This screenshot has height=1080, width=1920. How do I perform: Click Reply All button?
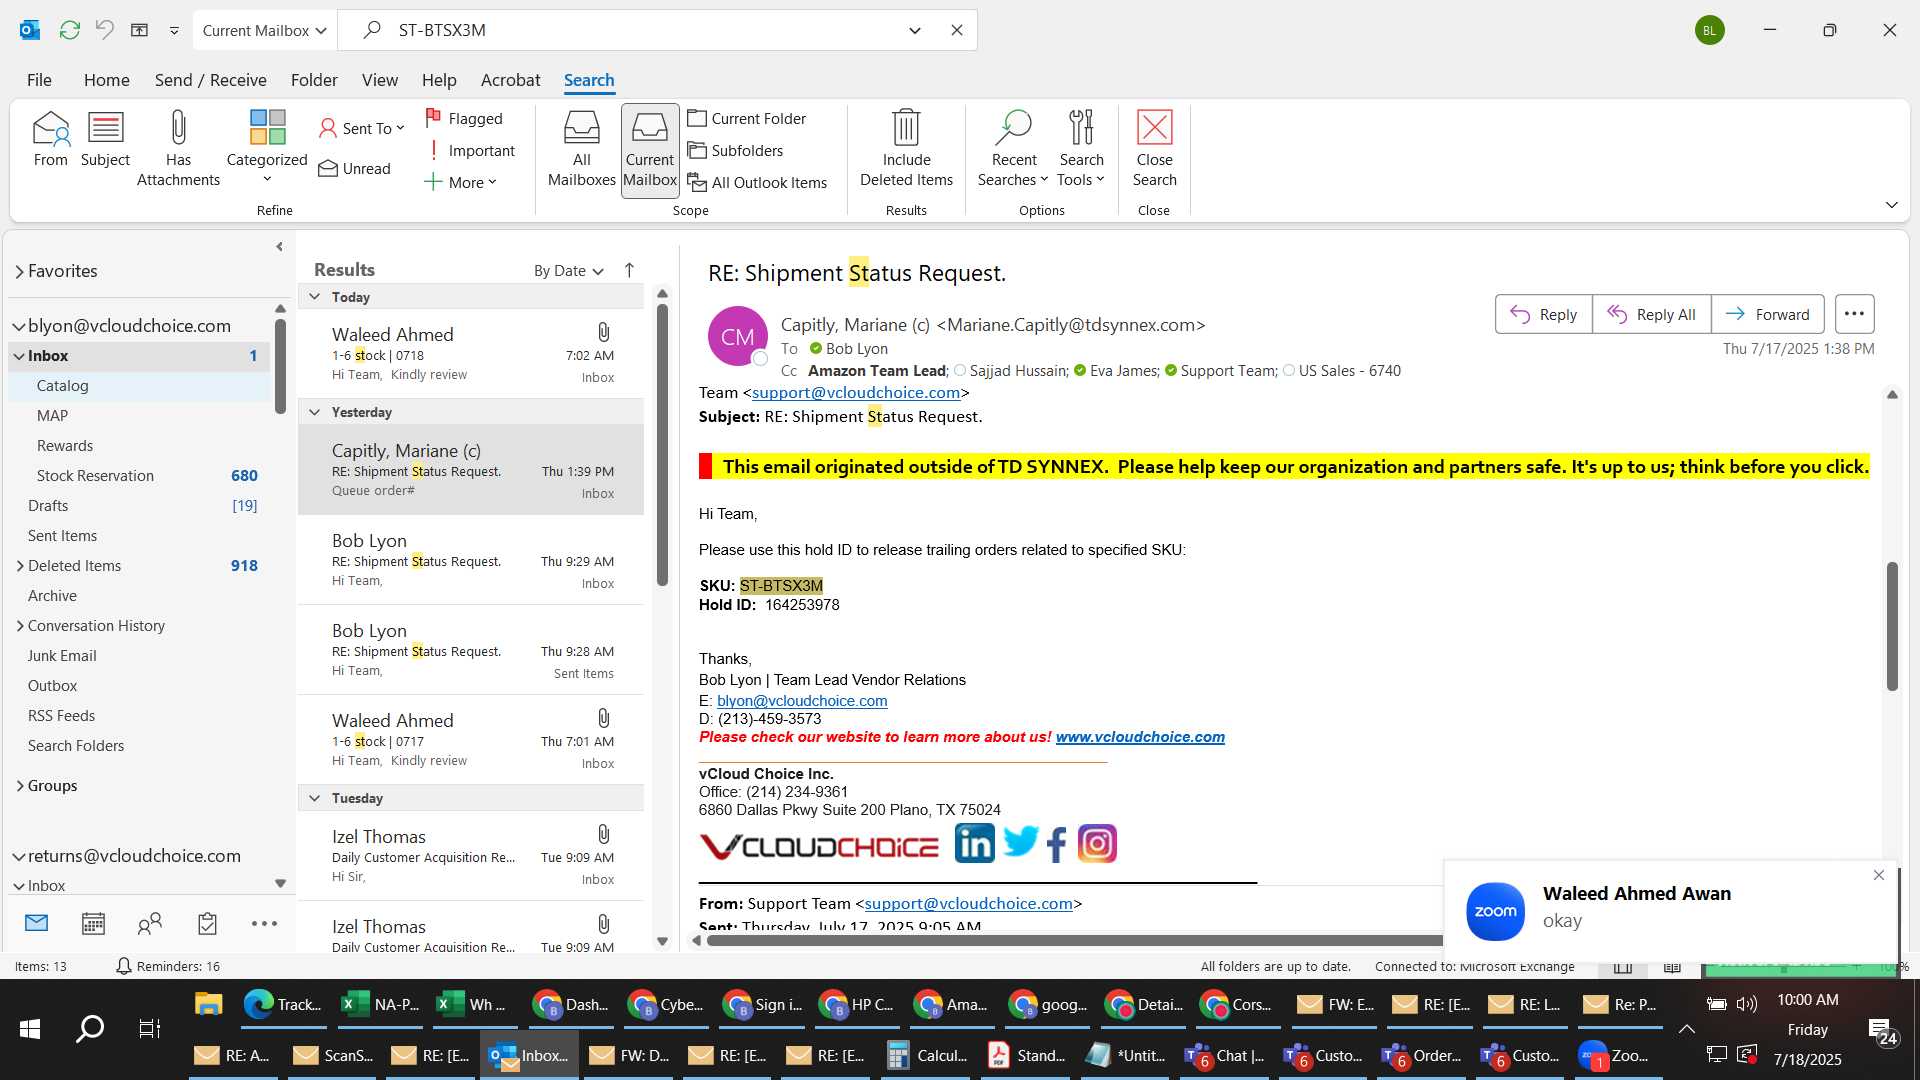(1651, 314)
